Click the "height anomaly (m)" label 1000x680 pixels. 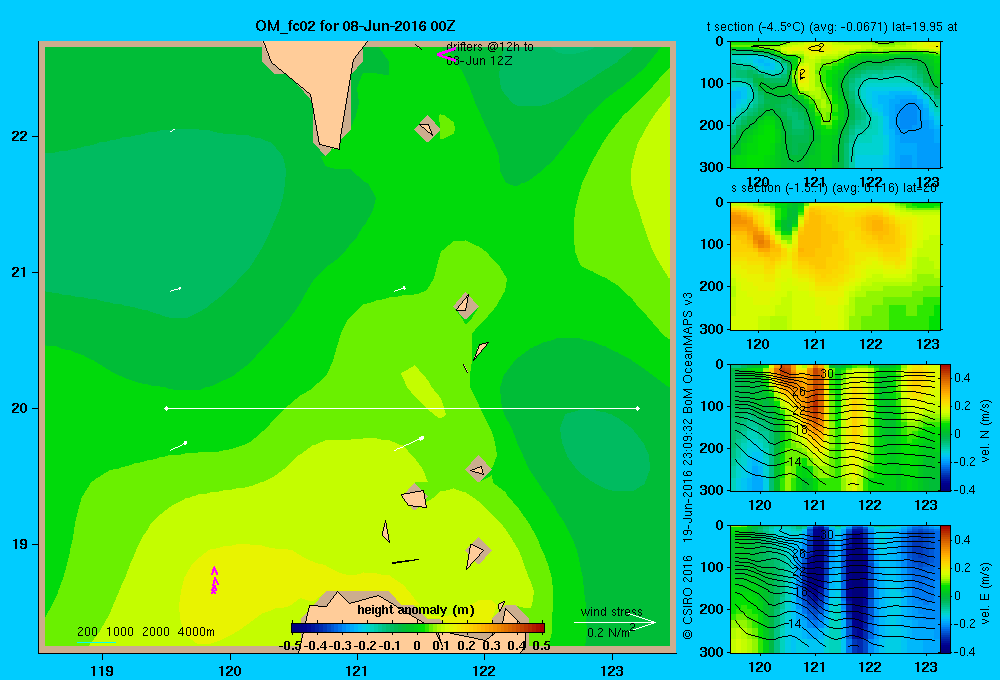[416, 610]
